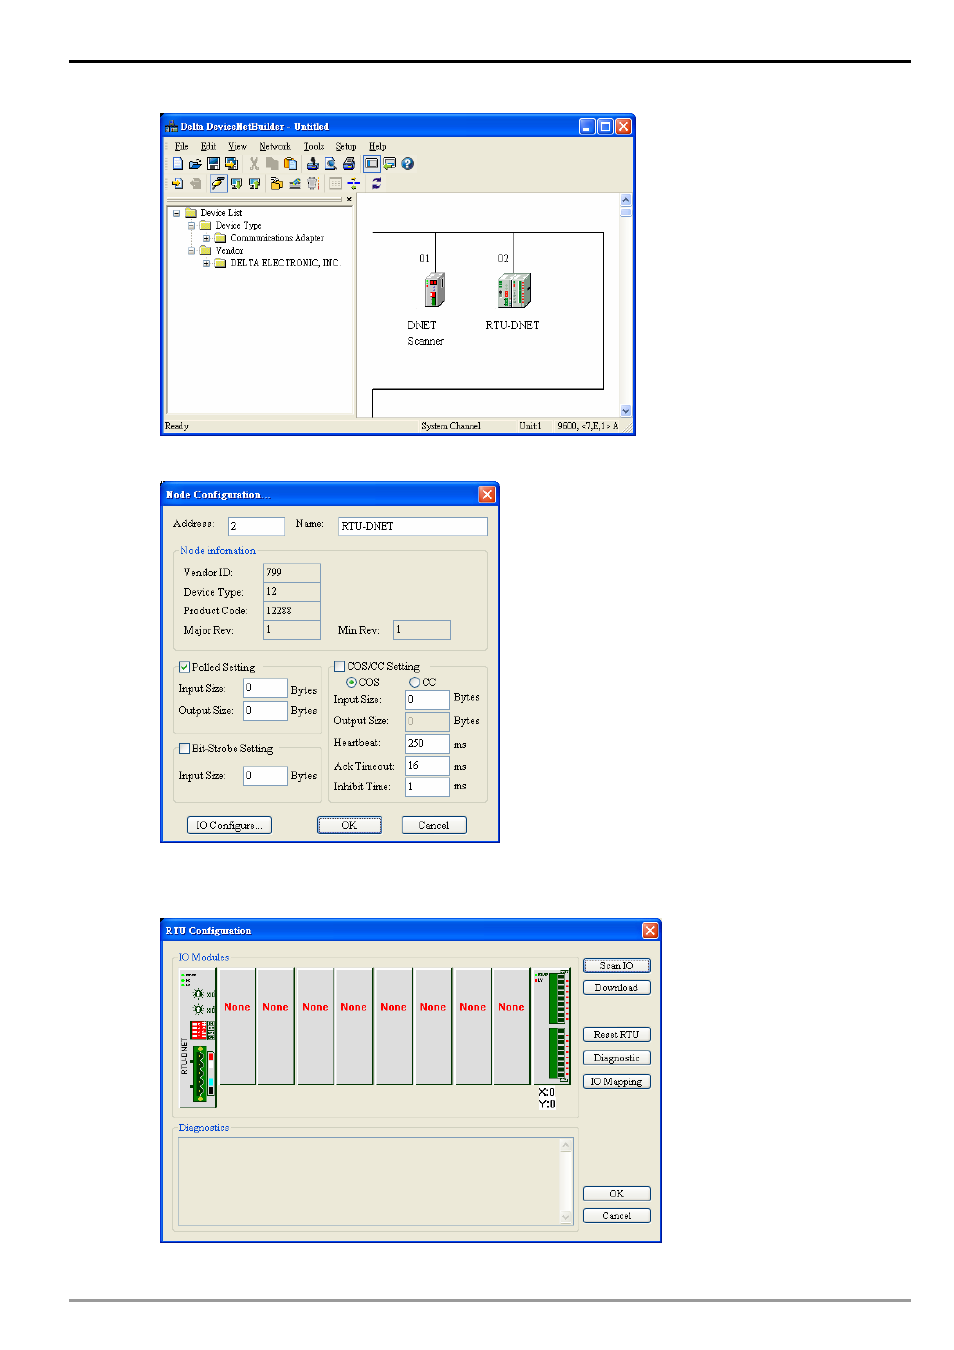The width and height of the screenshot is (954, 1350).
Task: Click the IO Configure... button
Action: (x=229, y=825)
